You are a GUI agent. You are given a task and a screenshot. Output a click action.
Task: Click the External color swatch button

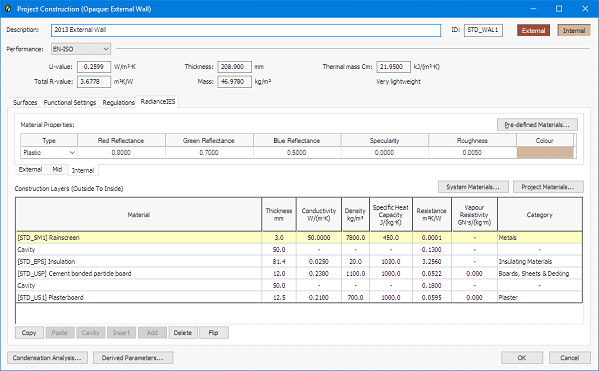tap(533, 31)
